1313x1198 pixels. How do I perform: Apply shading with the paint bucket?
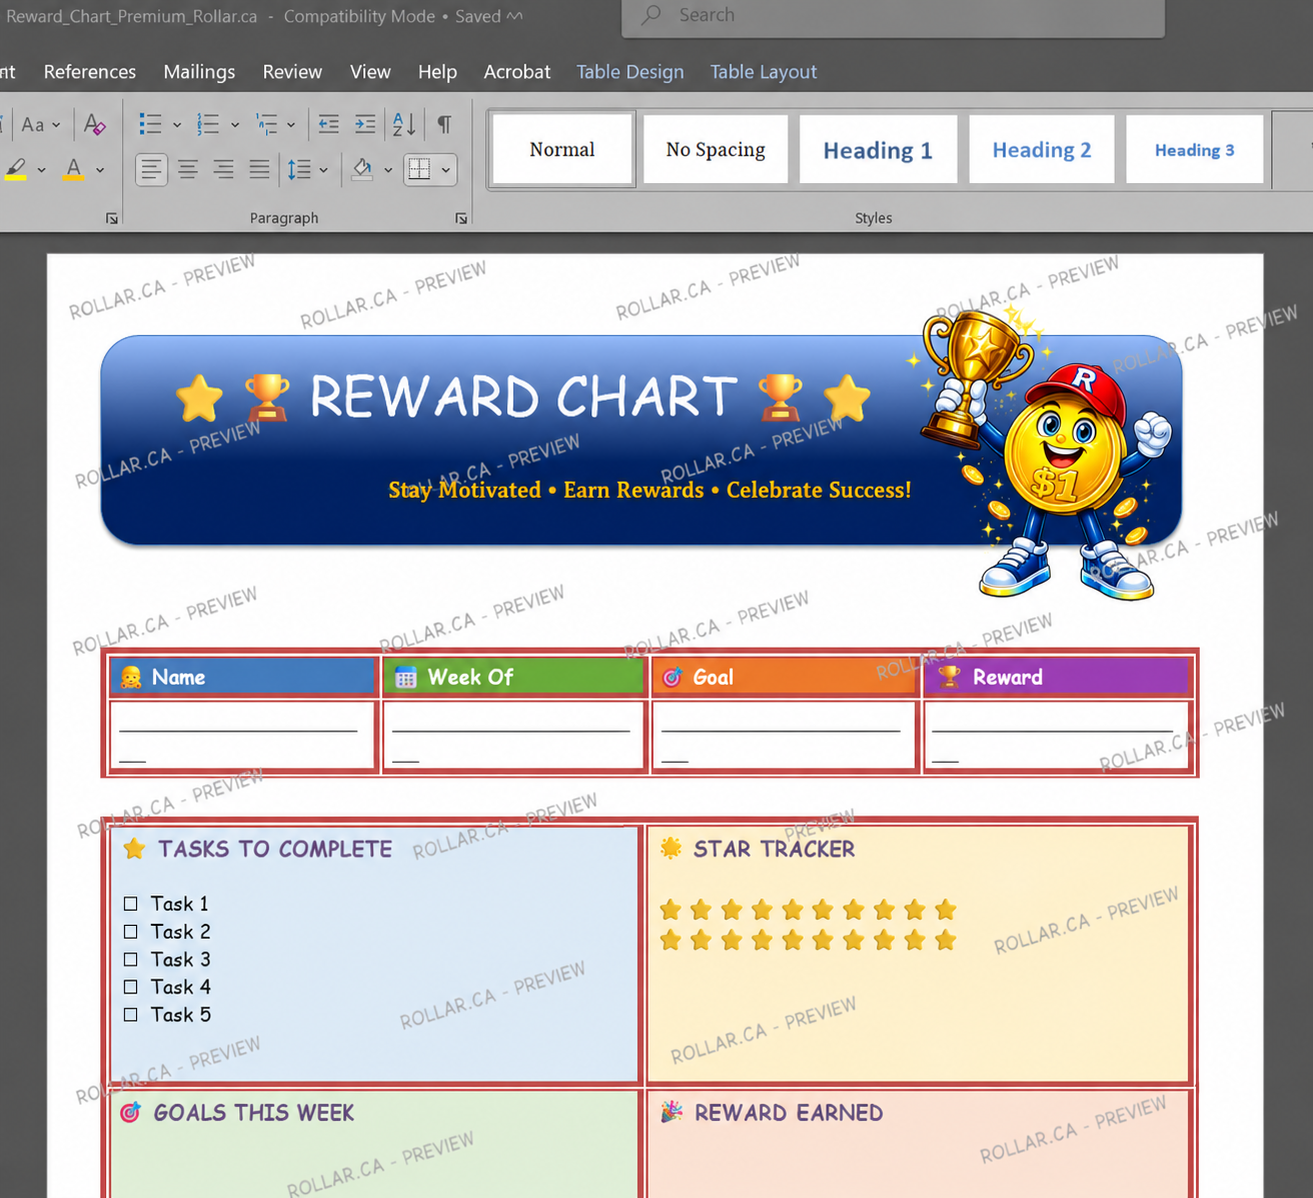tap(362, 169)
